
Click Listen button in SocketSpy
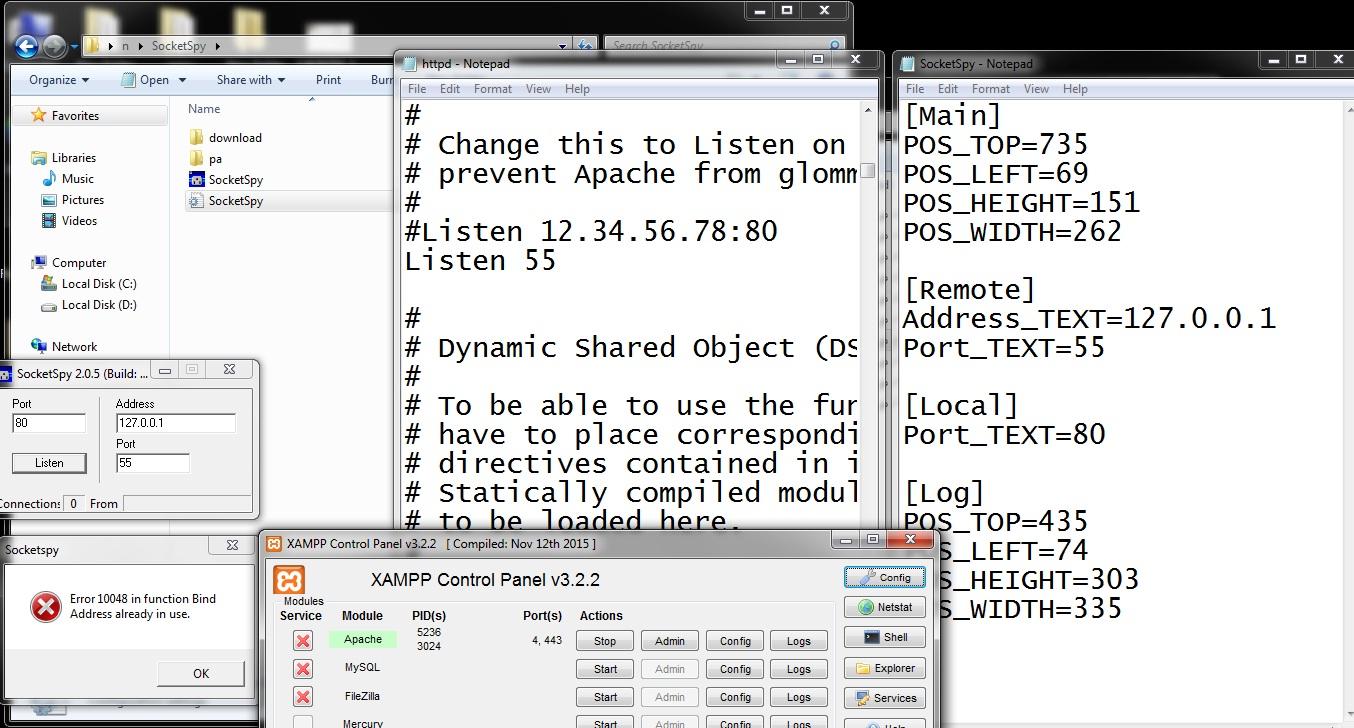(49, 463)
